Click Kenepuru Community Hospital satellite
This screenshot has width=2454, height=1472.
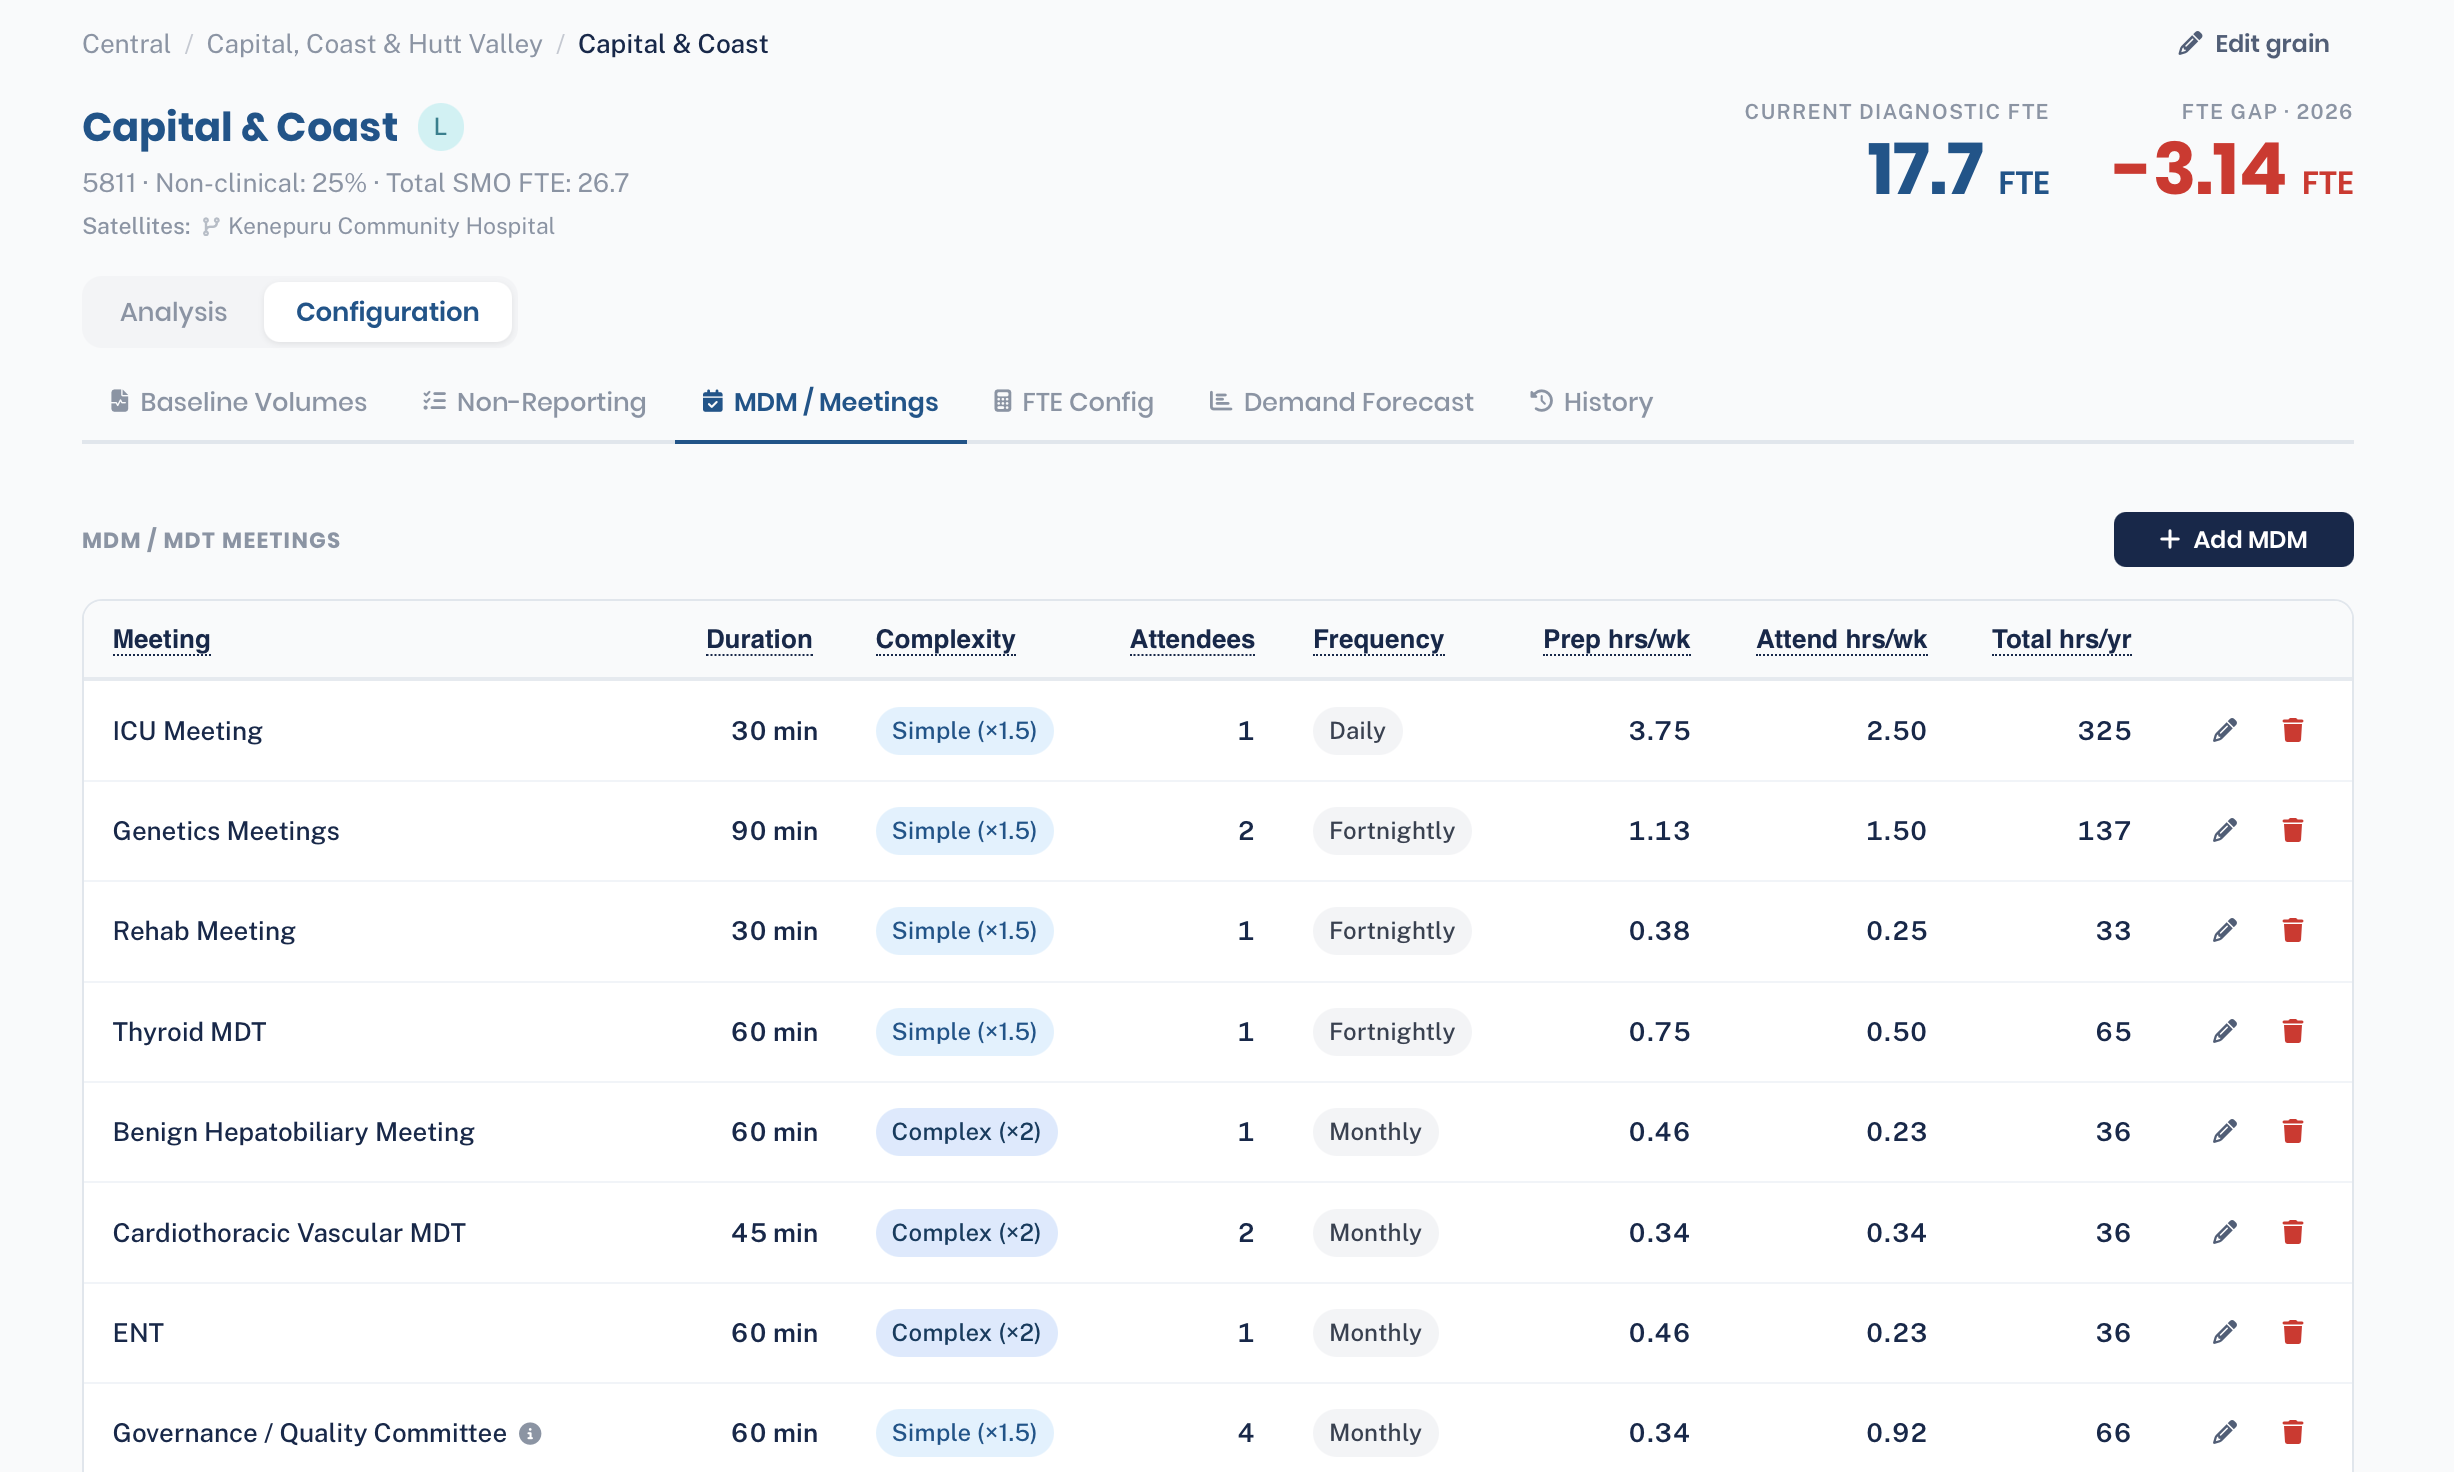point(391,227)
